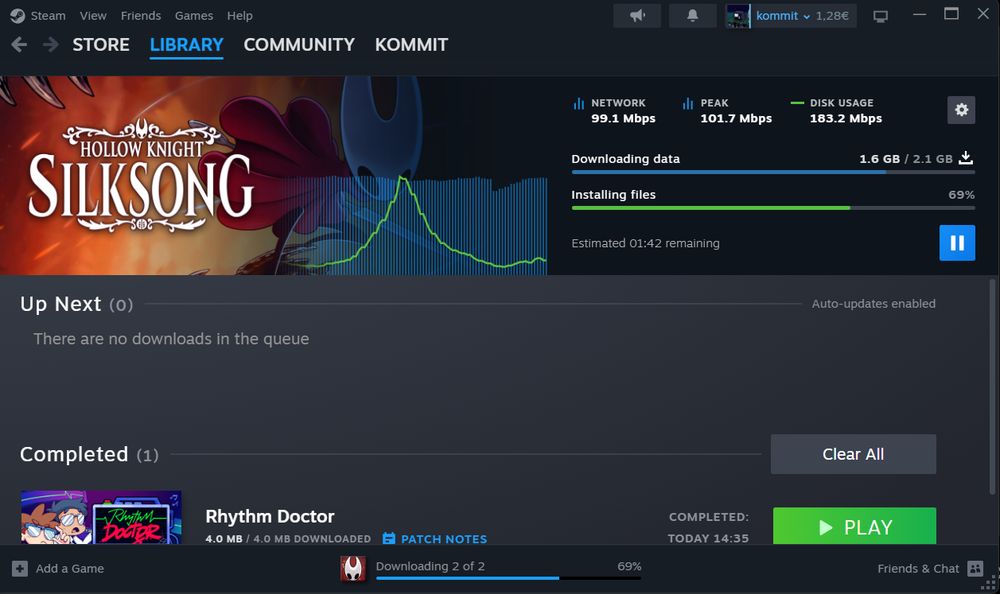Click the Rhythm Doctor thumbnail

coord(101,517)
